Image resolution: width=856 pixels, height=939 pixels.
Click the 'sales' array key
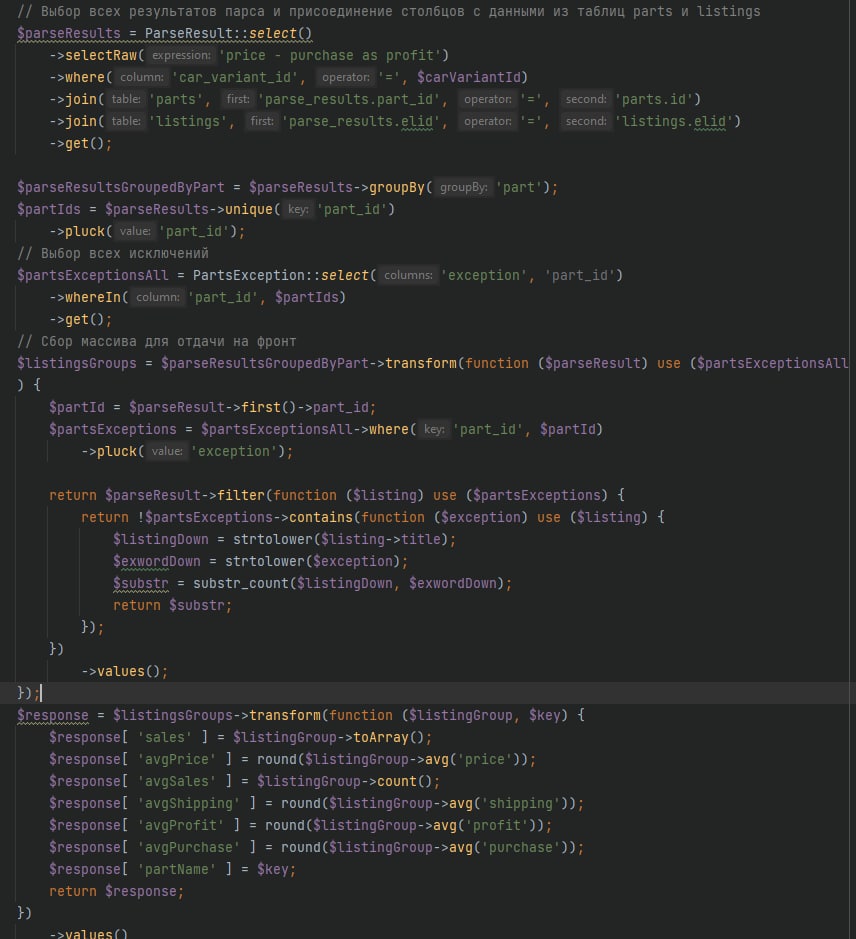(x=165, y=738)
